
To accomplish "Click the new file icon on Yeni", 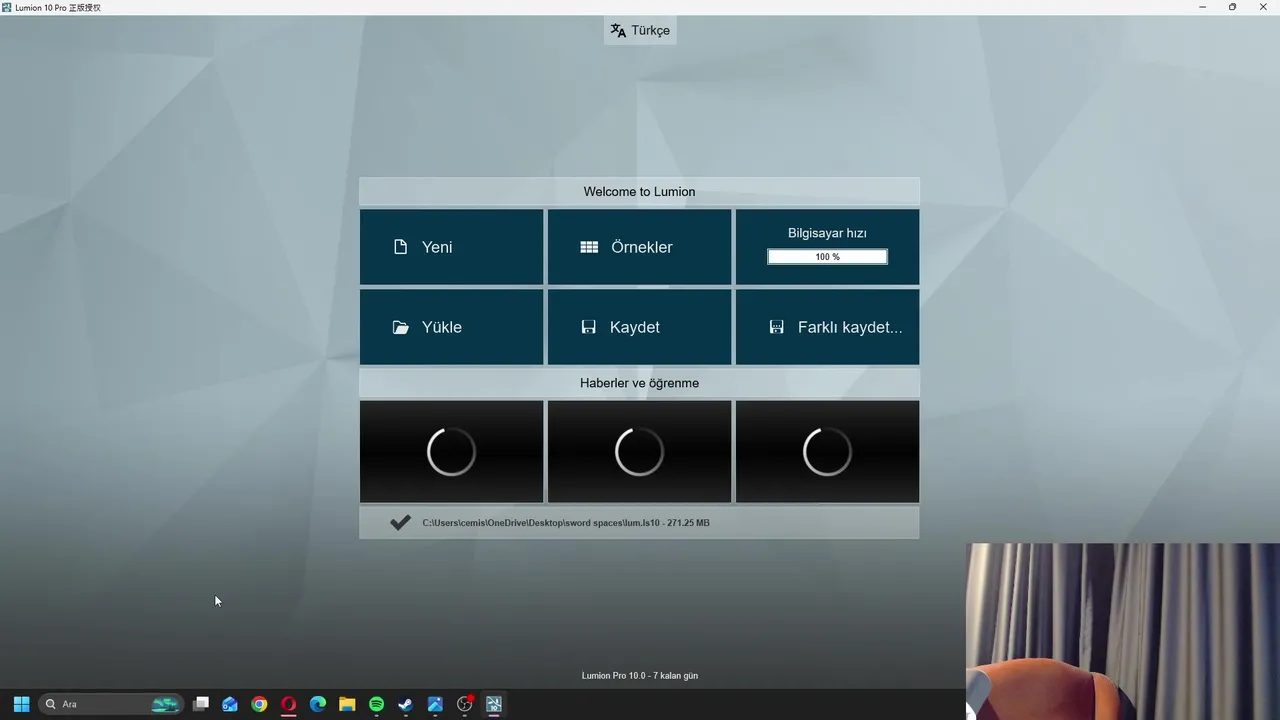I will click(401, 247).
